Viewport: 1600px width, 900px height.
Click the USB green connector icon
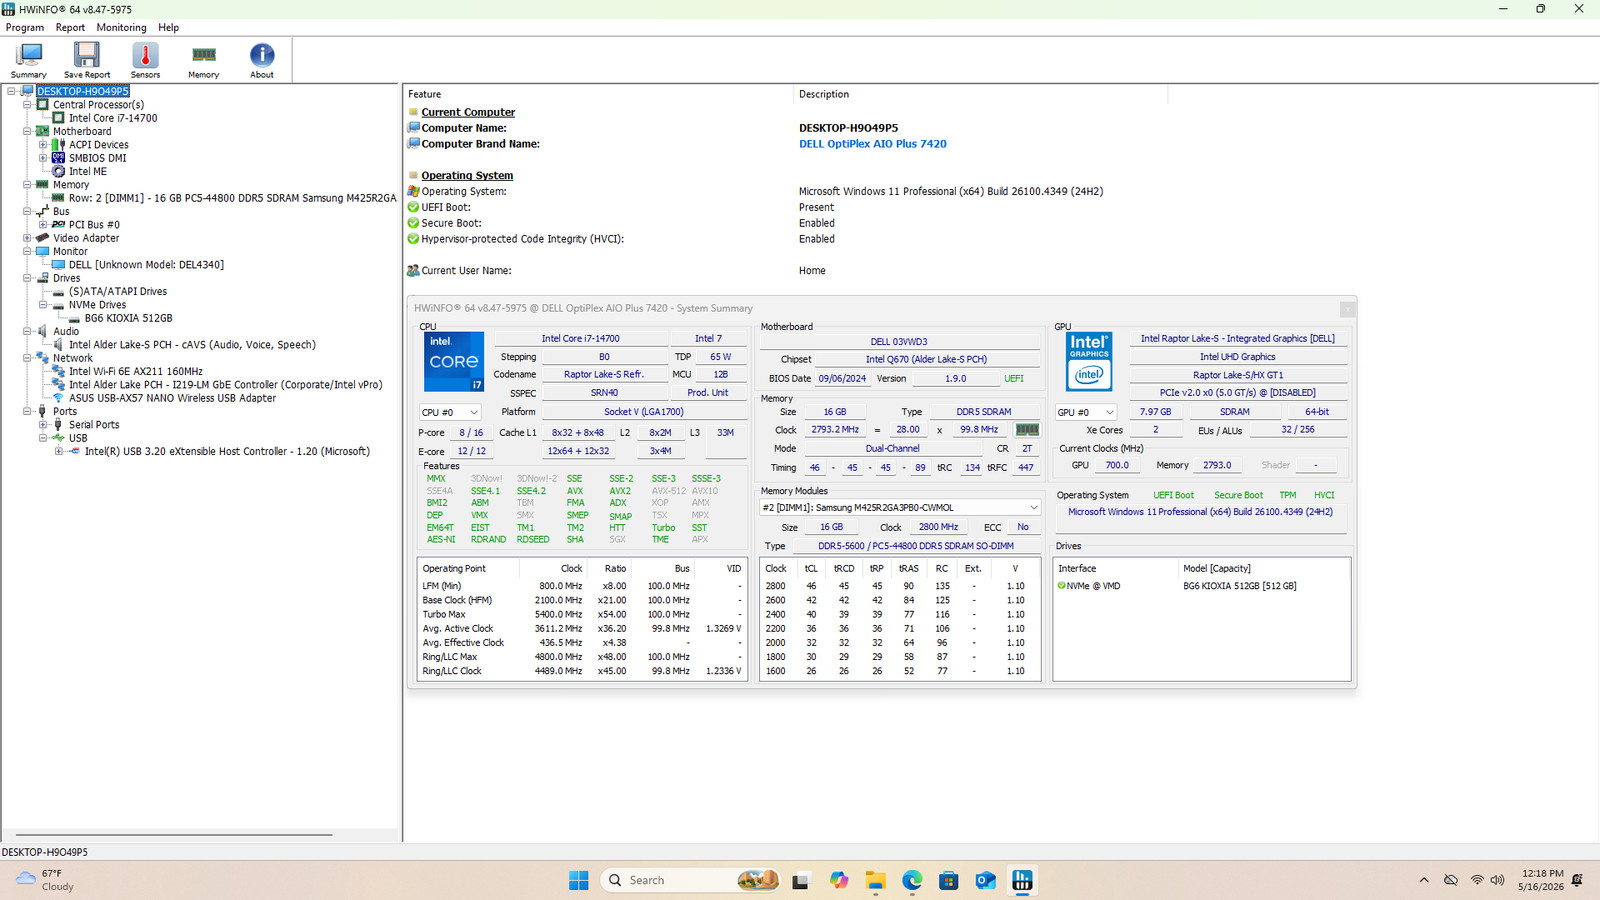click(59, 438)
